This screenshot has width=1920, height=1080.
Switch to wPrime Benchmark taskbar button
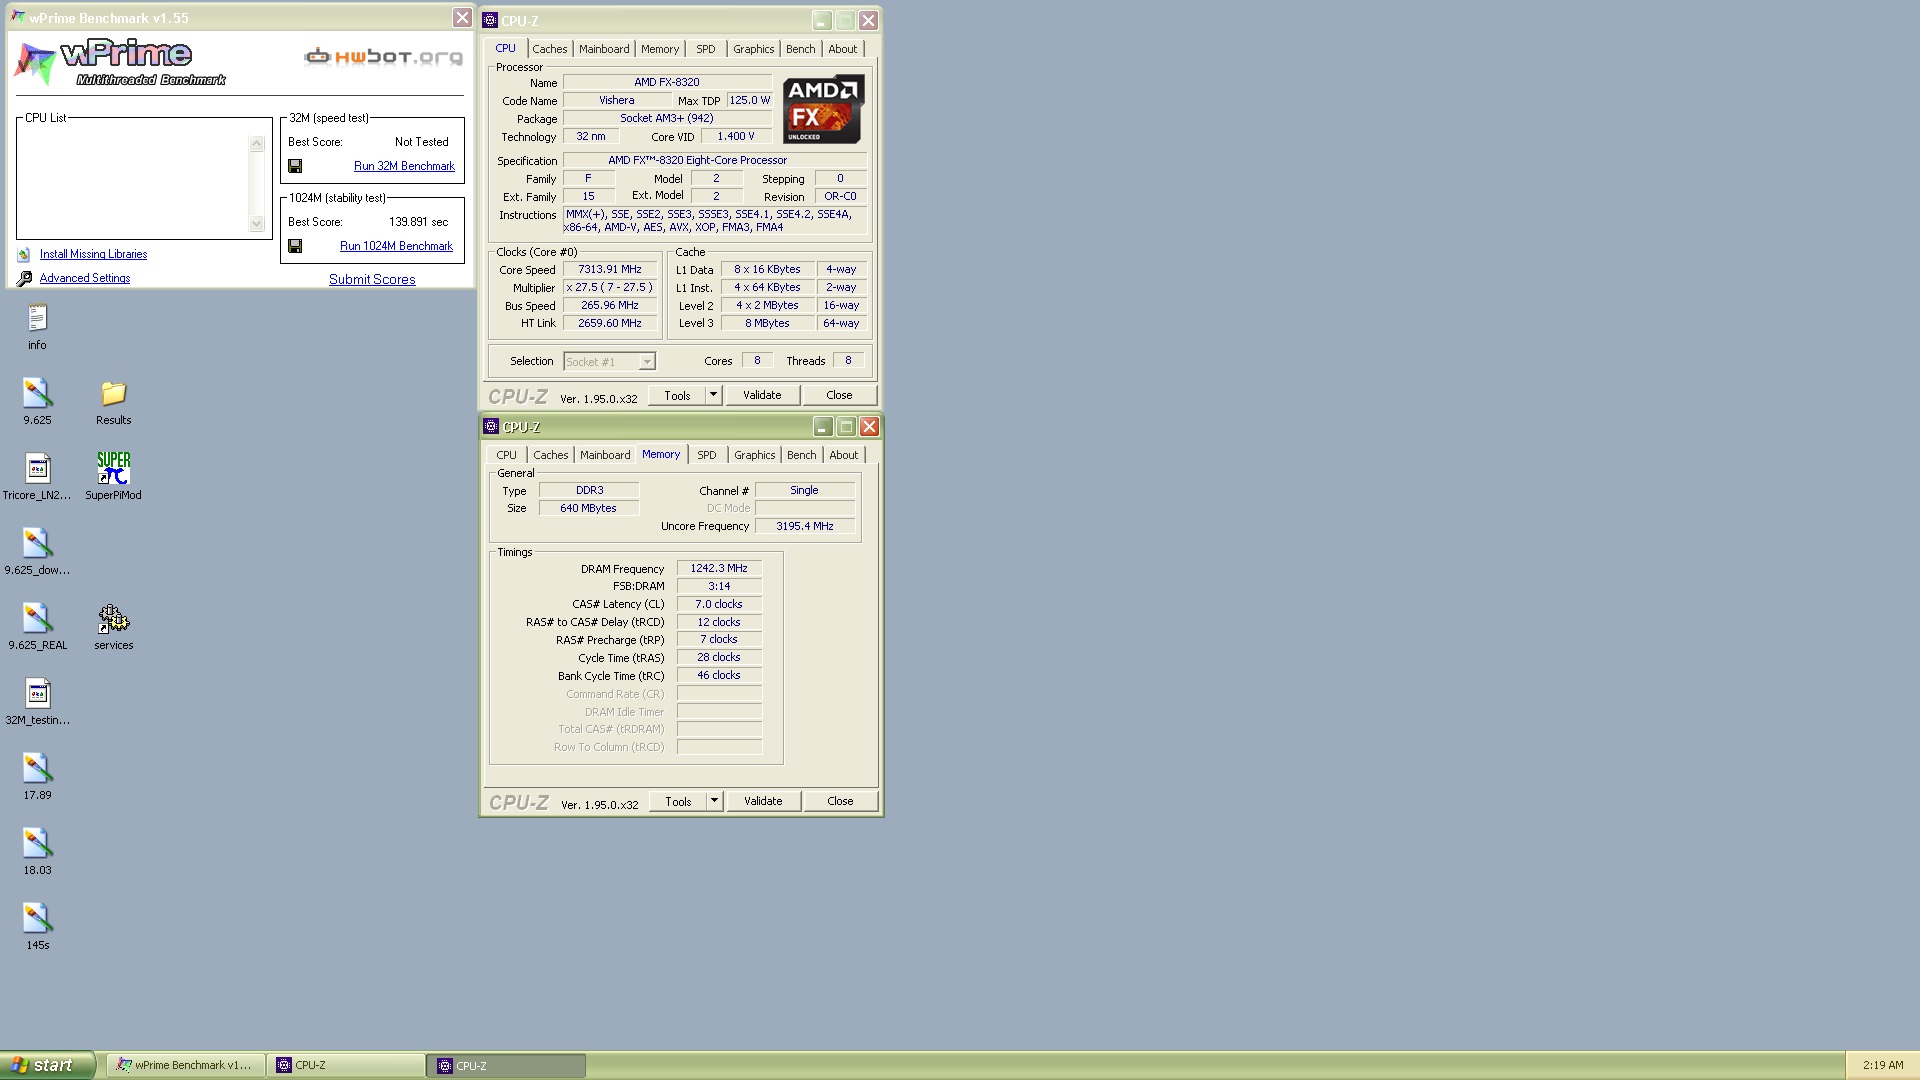pos(186,1065)
